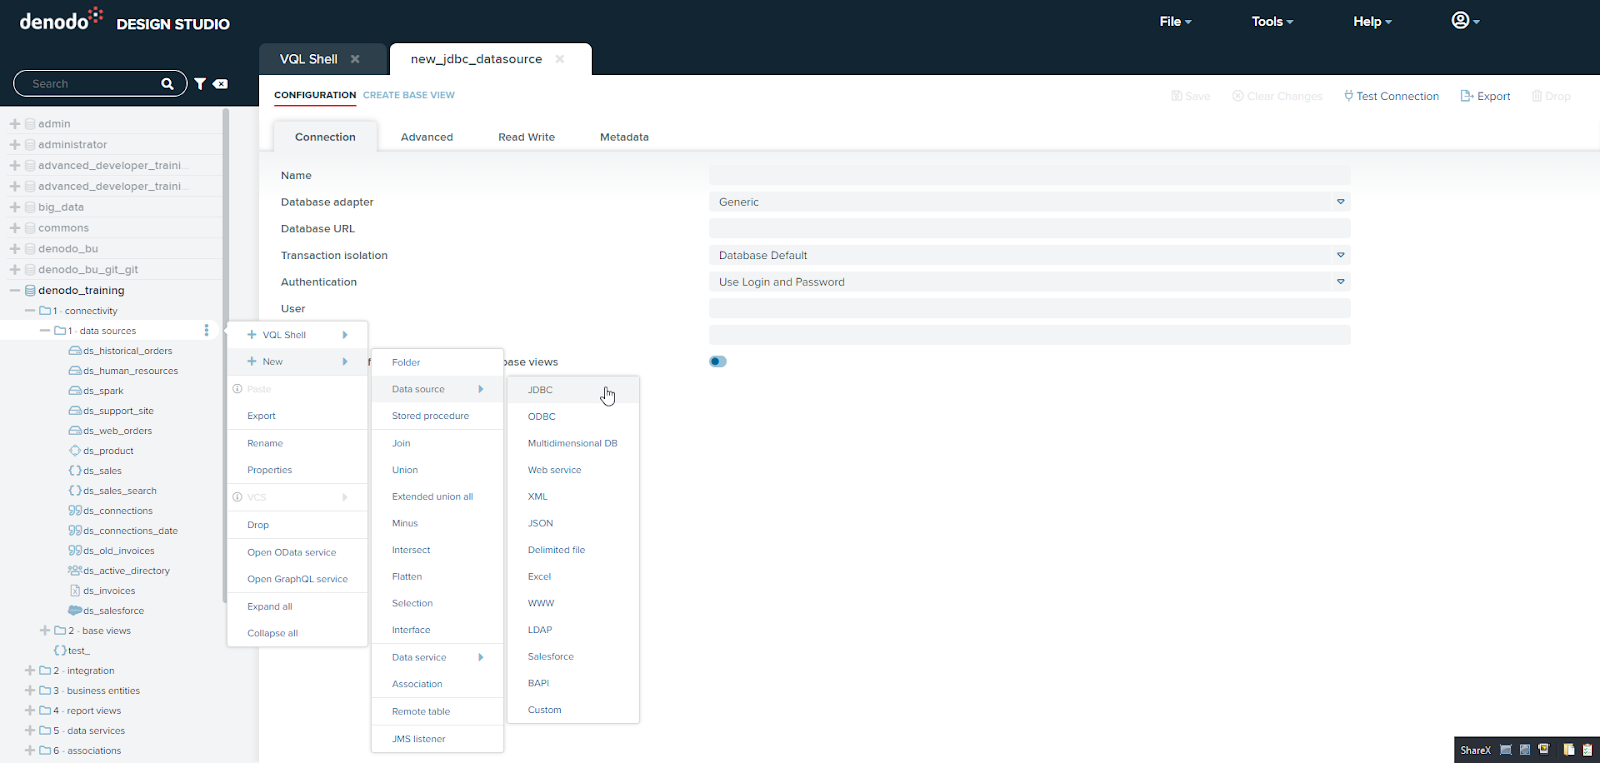Expand the 3 - business entities folder
The width and height of the screenshot is (1600, 763).
30,691
